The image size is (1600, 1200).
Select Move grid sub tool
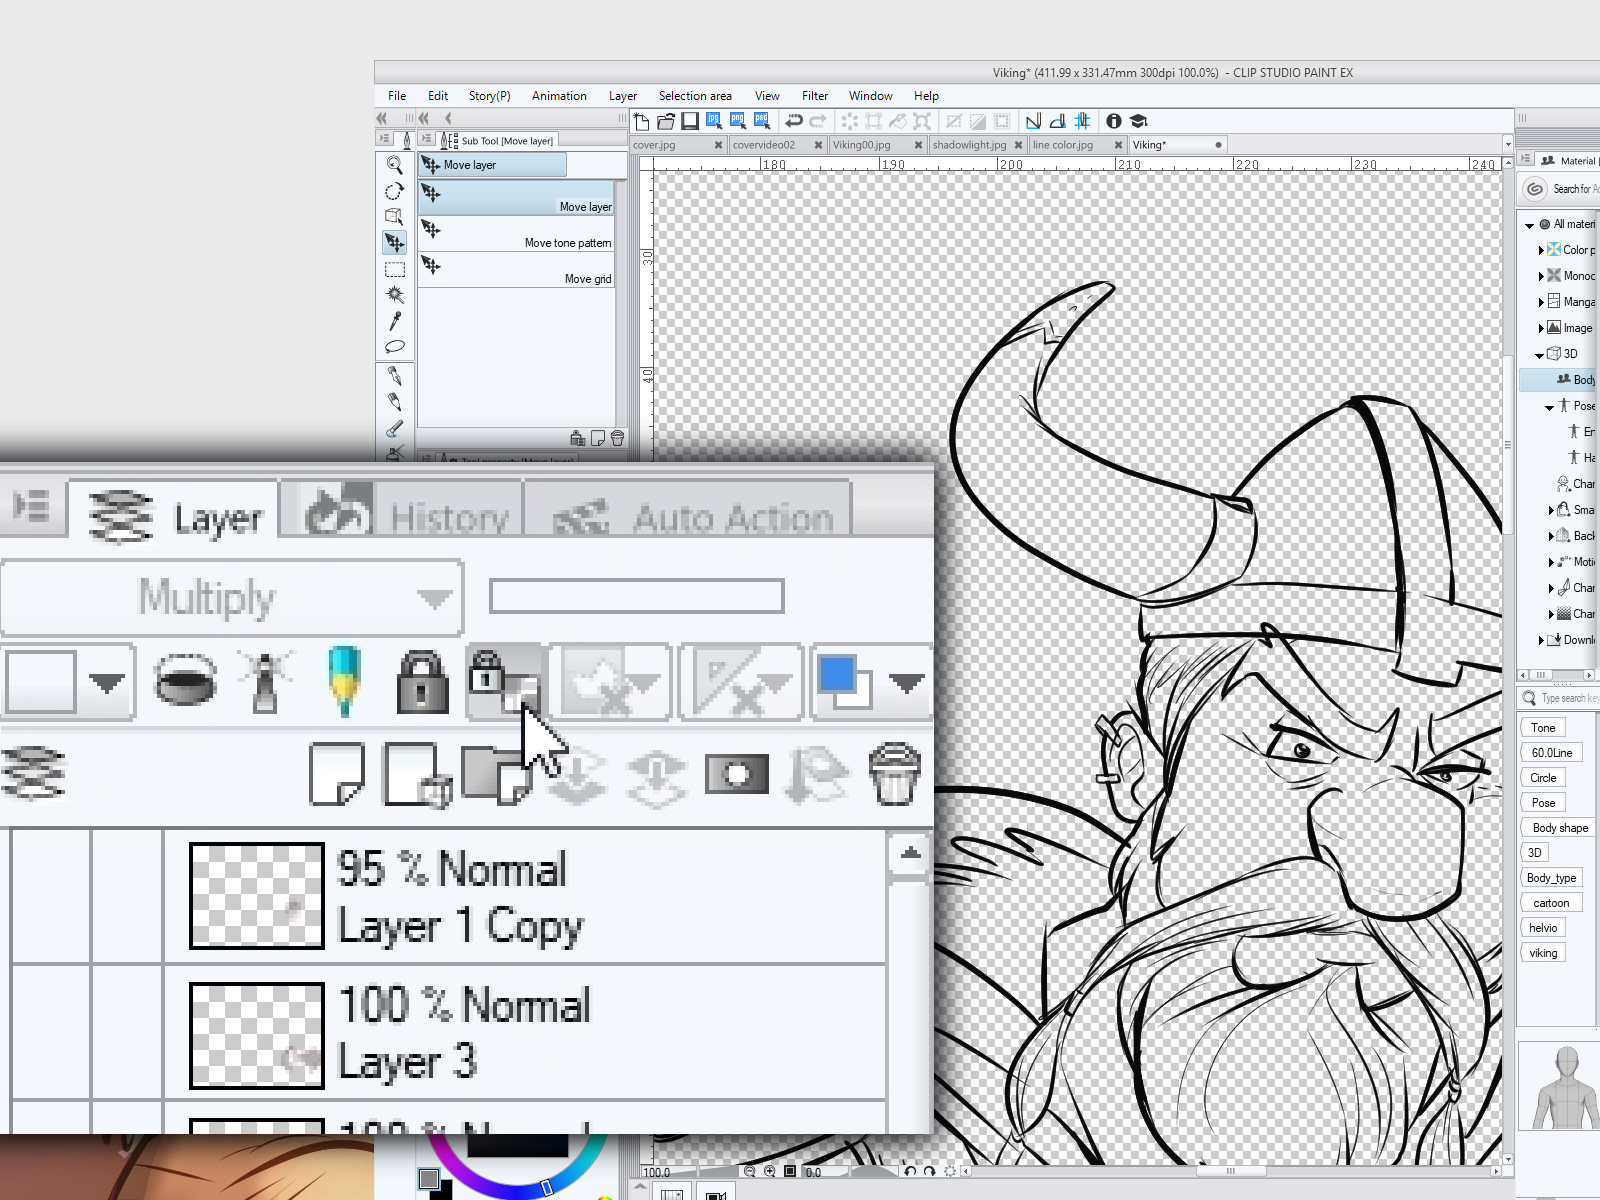point(516,271)
